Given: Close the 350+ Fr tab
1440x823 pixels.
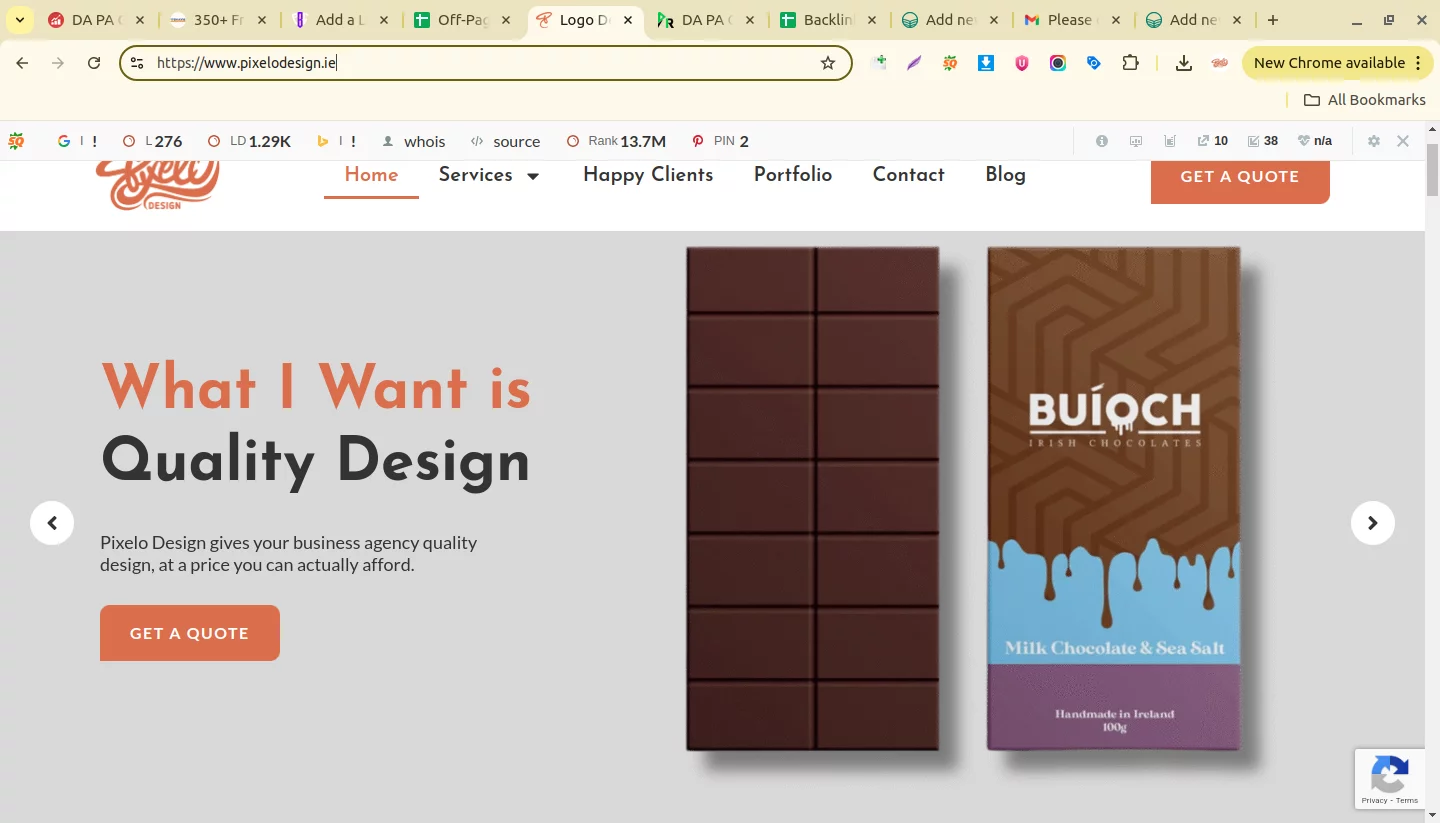Looking at the screenshot, I should pyautogui.click(x=262, y=20).
